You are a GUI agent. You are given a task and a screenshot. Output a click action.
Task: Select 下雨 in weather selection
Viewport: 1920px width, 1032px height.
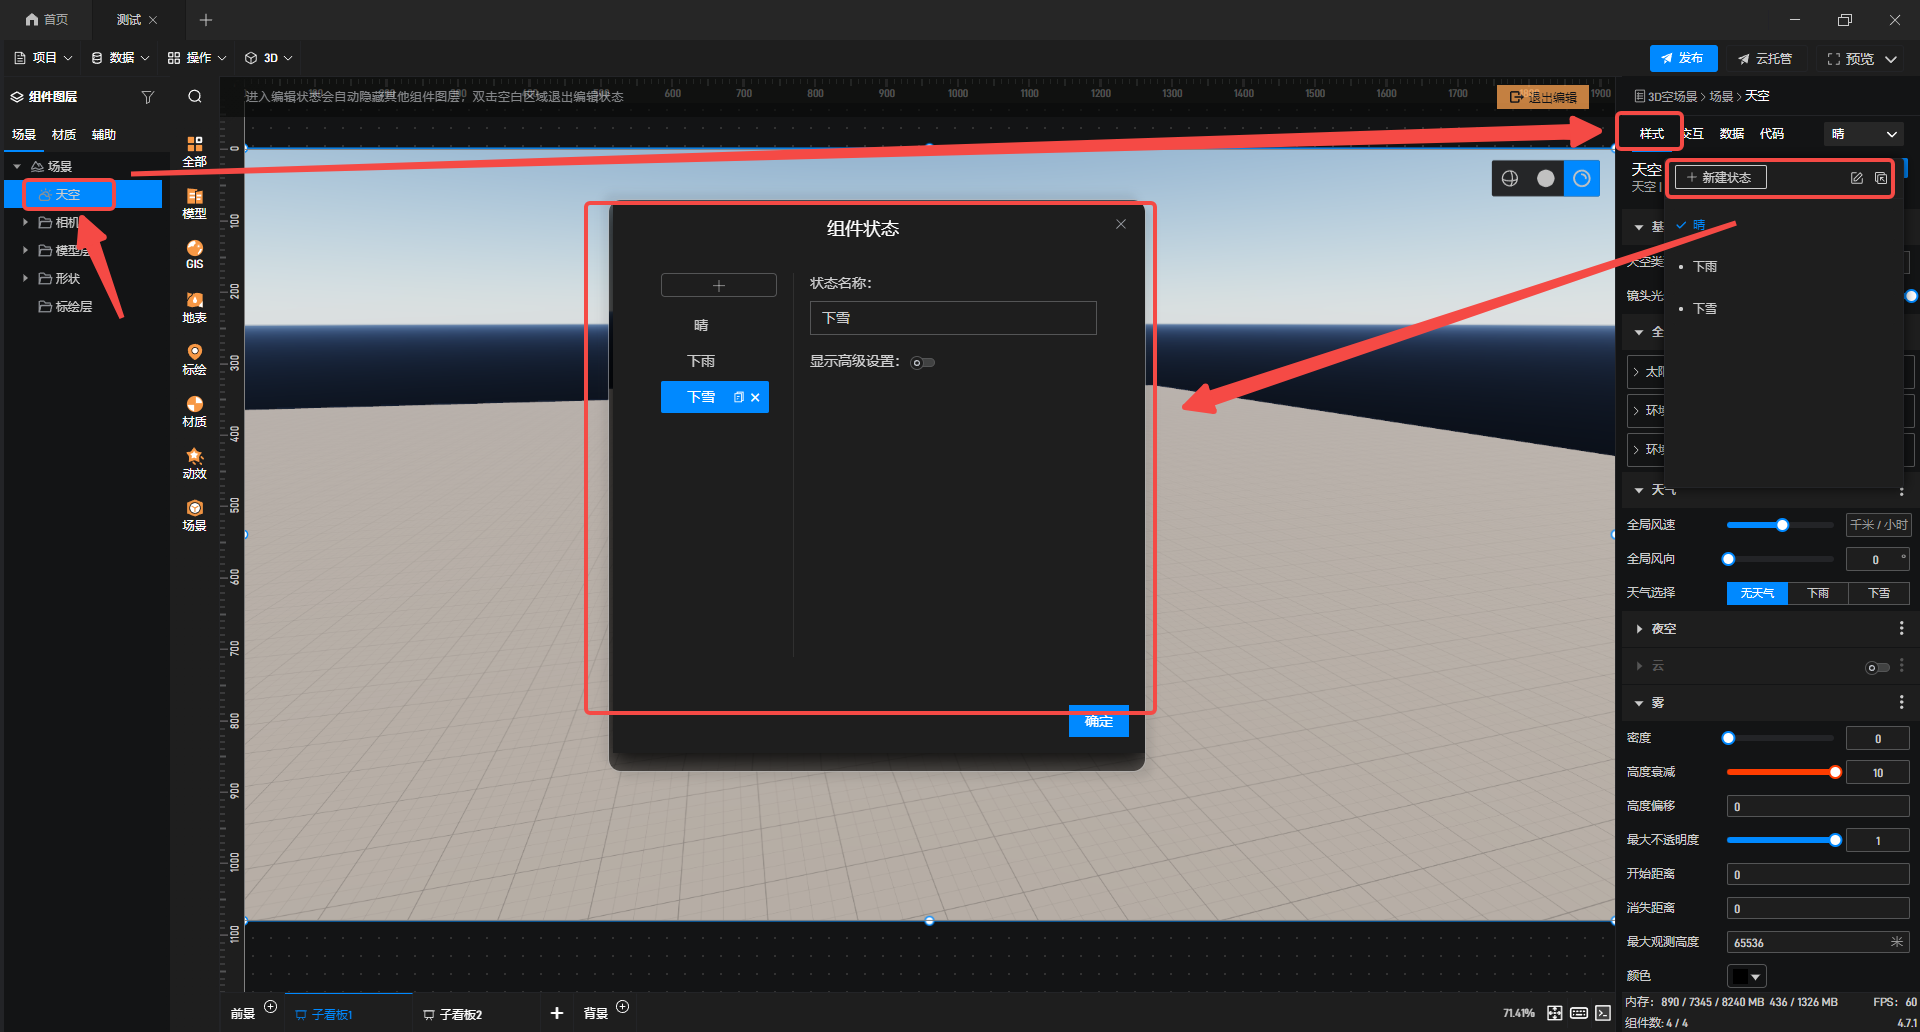coord(1817,593)
